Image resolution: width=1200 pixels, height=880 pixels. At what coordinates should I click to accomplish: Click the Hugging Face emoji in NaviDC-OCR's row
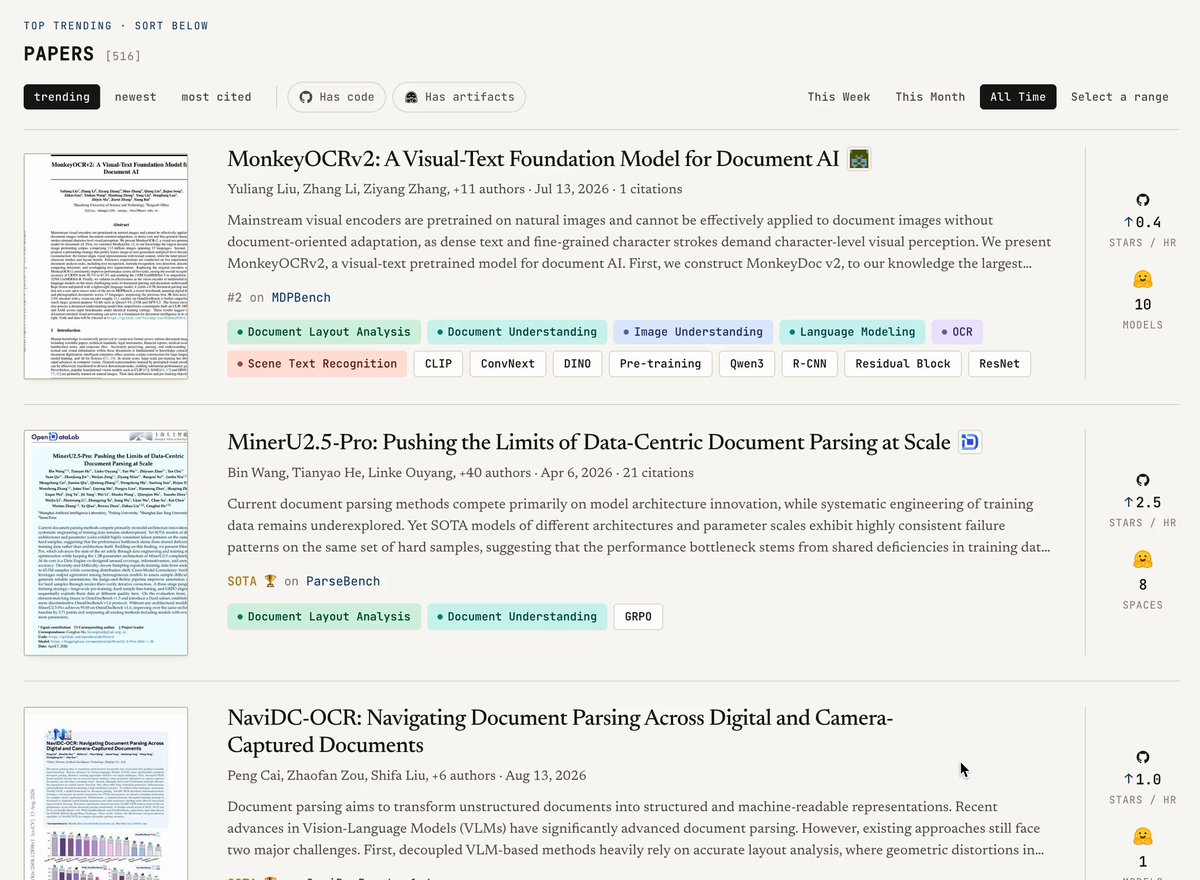1143,837
